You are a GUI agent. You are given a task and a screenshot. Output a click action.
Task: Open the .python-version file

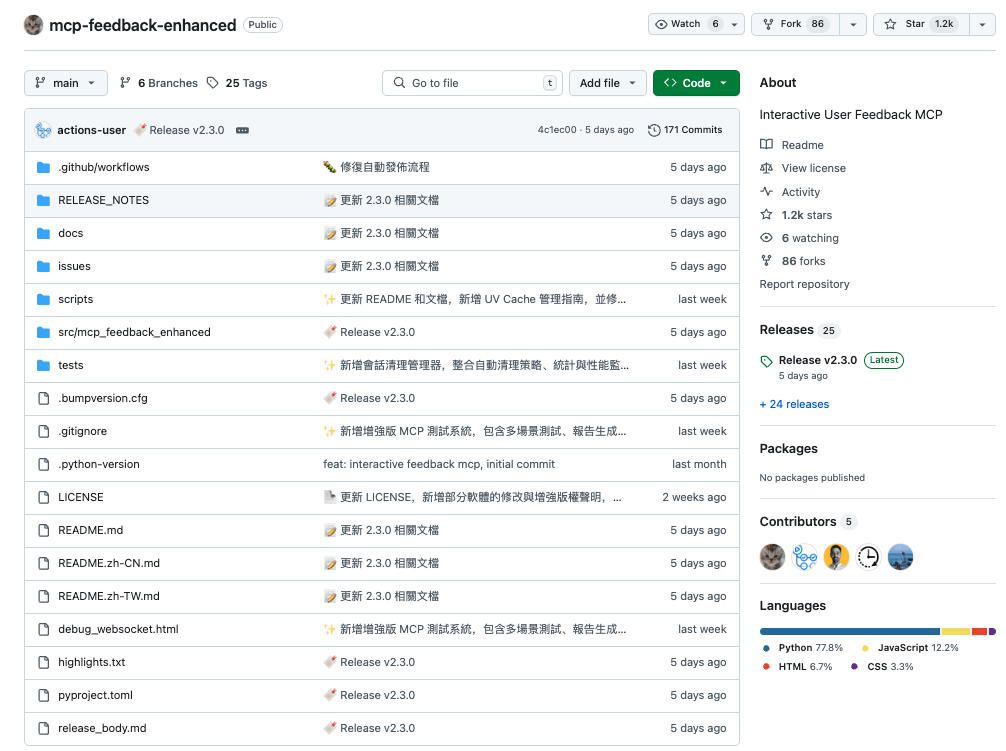[x=99, y=464]
